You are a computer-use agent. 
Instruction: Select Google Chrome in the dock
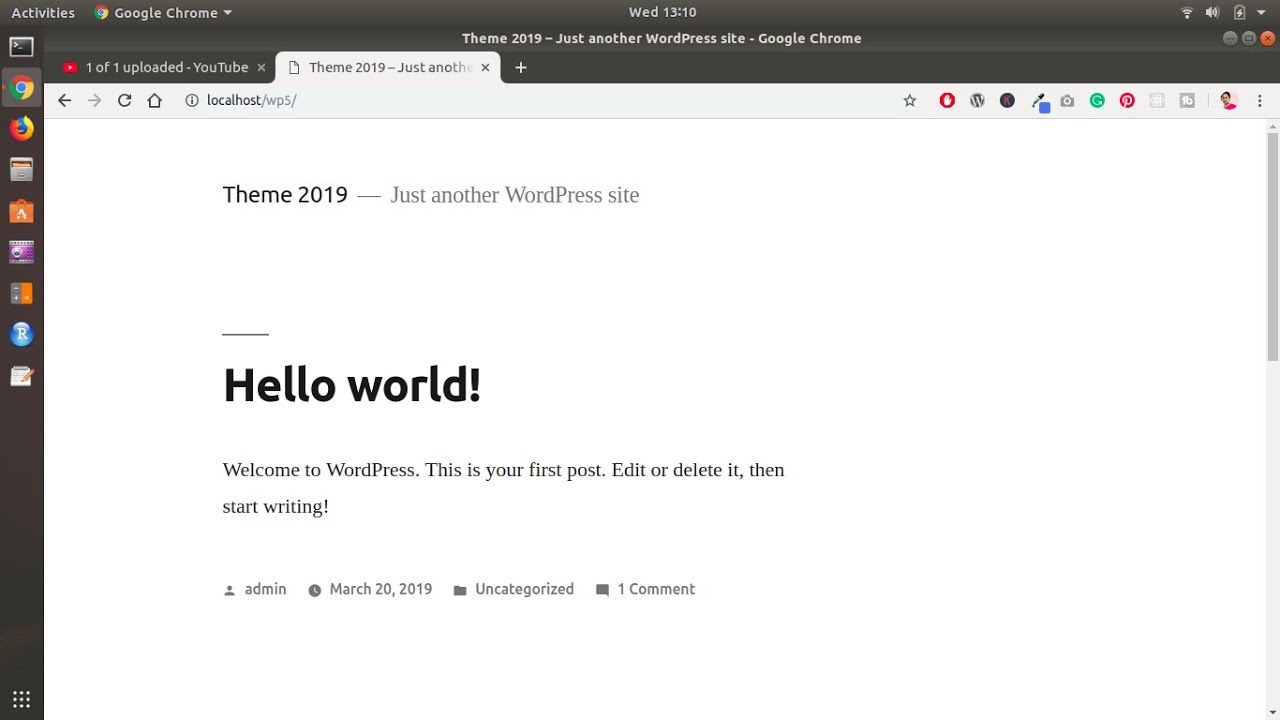pyautogui.click(x=21, y=88)
